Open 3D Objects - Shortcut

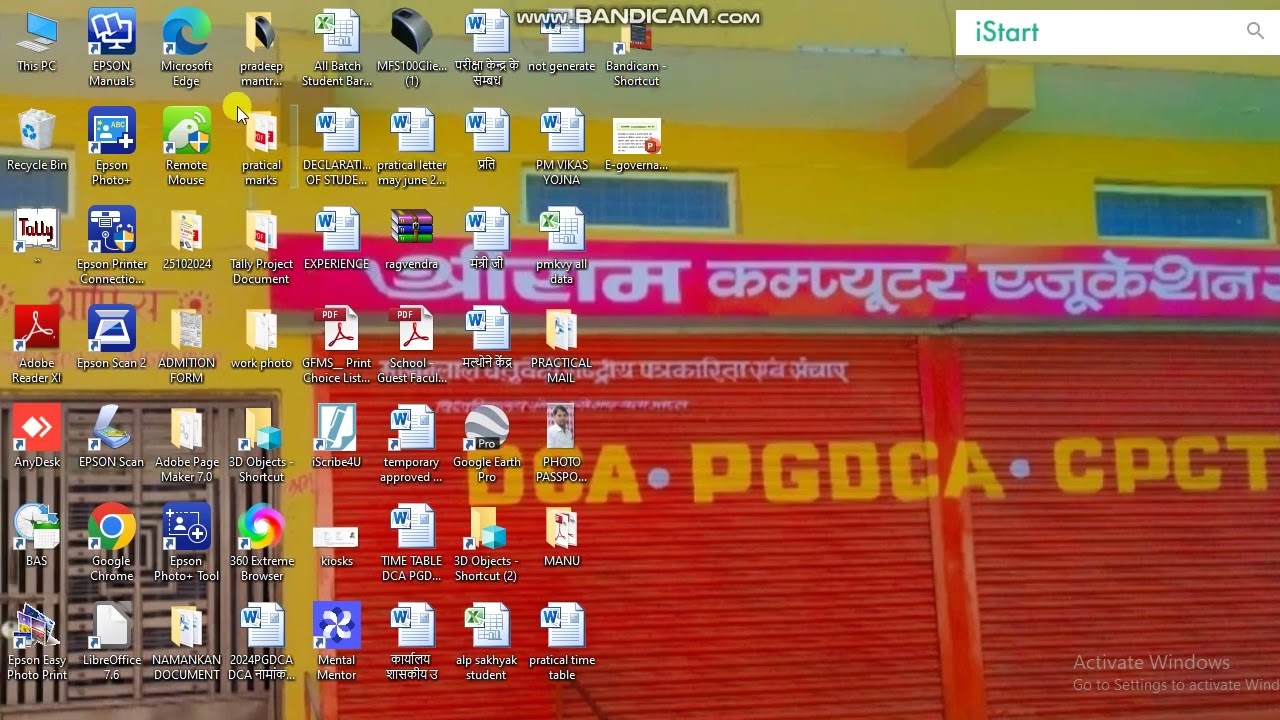click(x=261, y=445)
